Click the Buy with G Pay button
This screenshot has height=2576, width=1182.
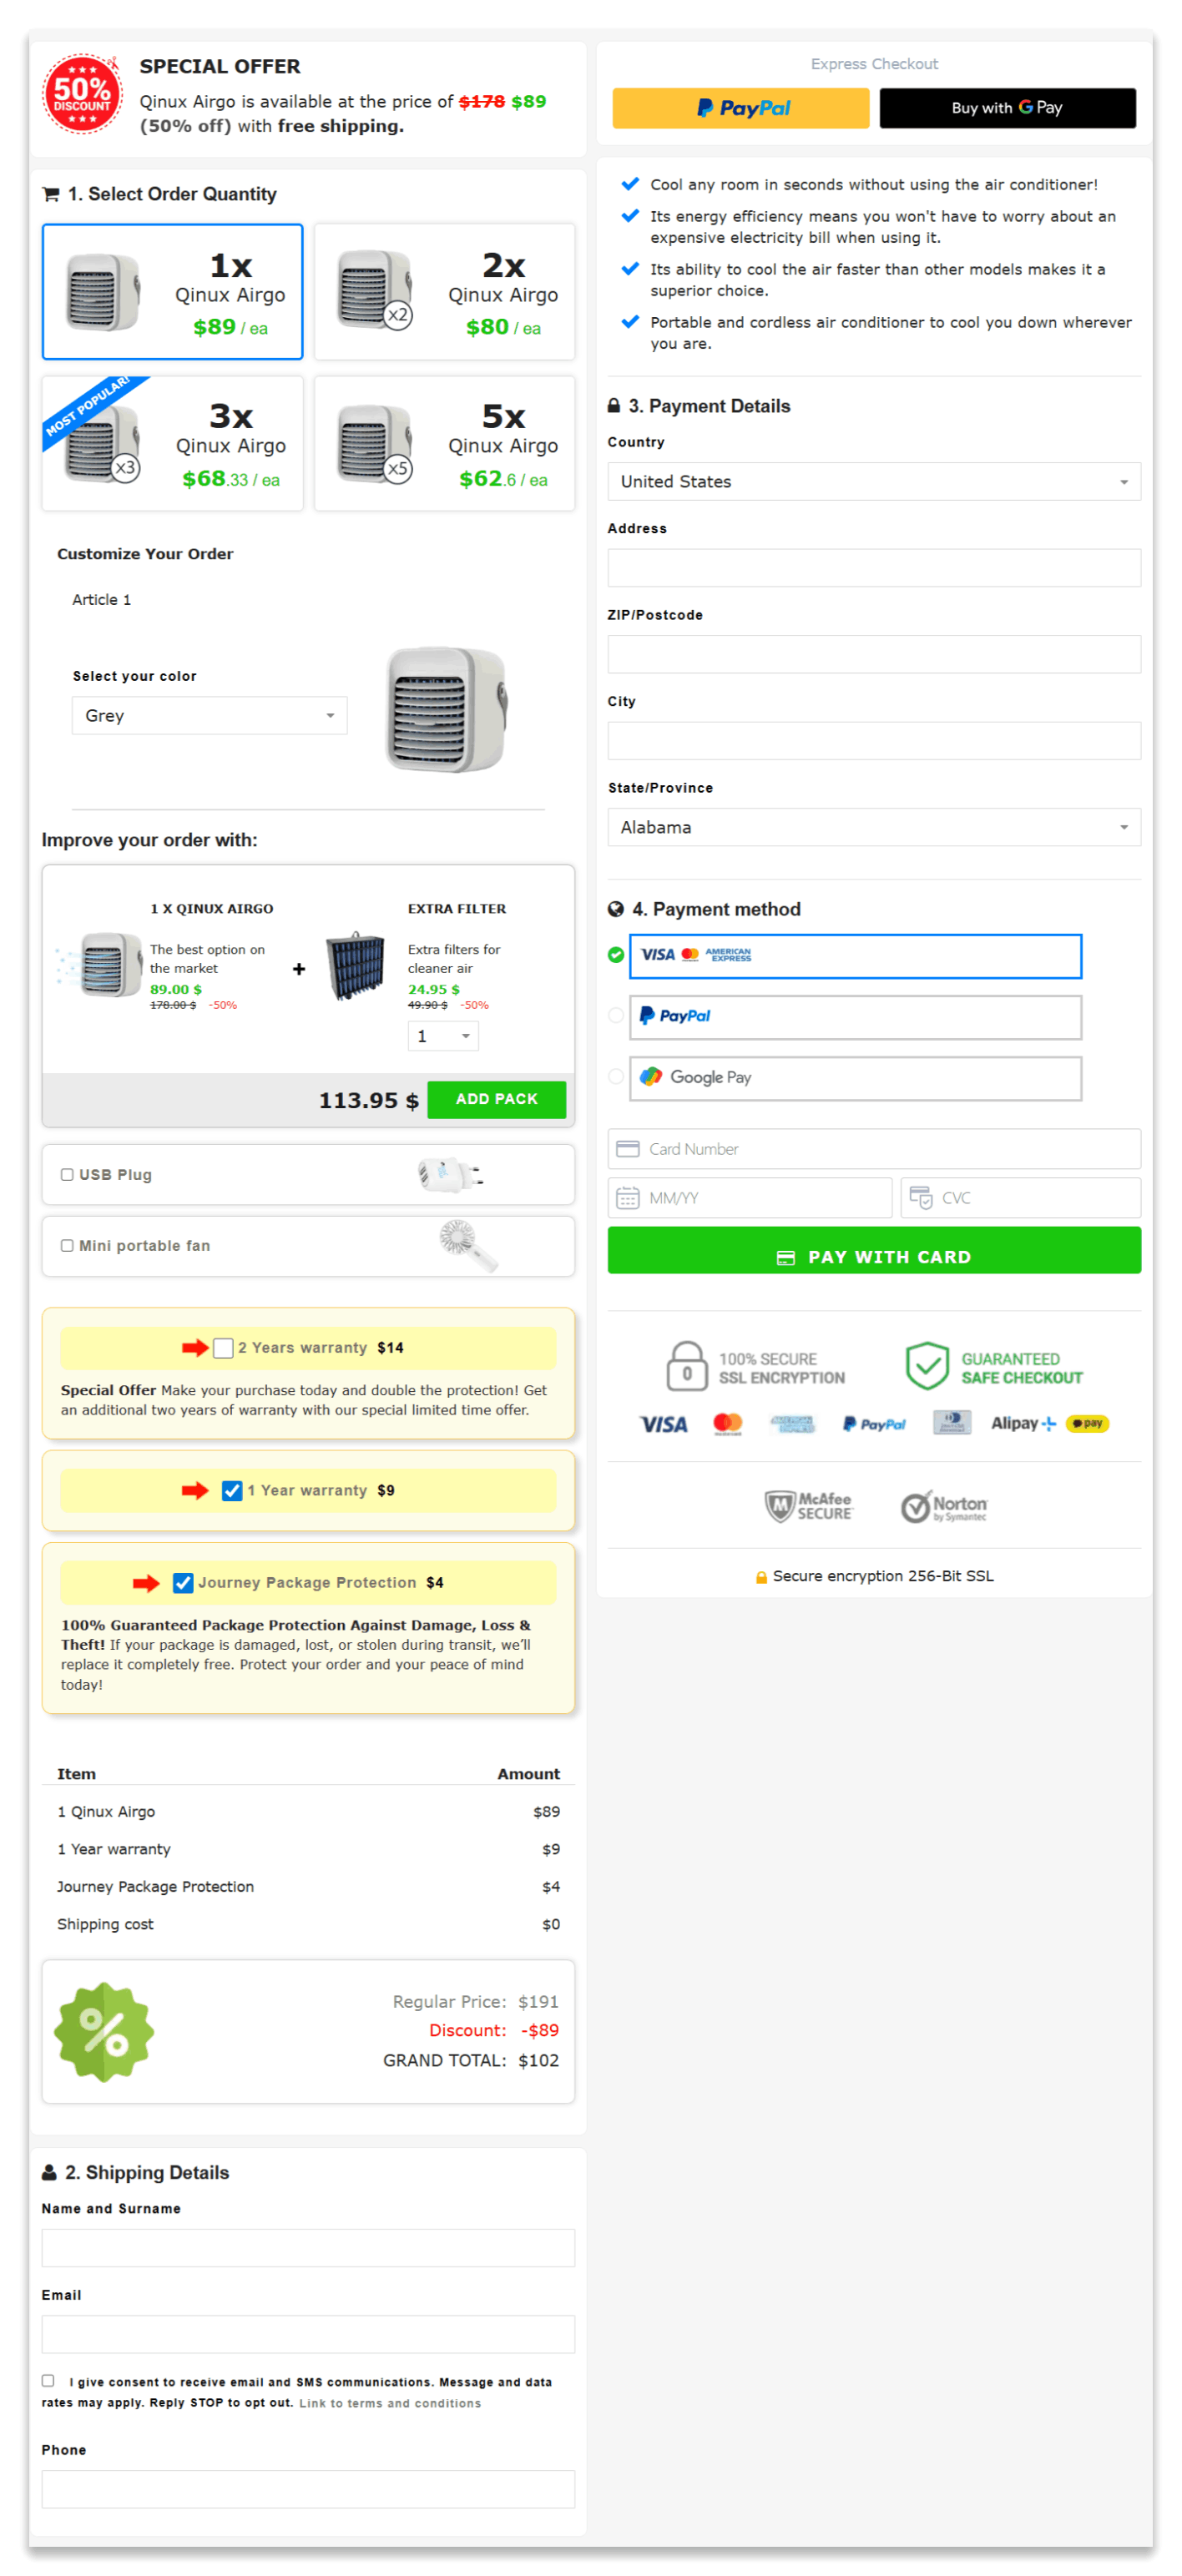coord(1008,108)
